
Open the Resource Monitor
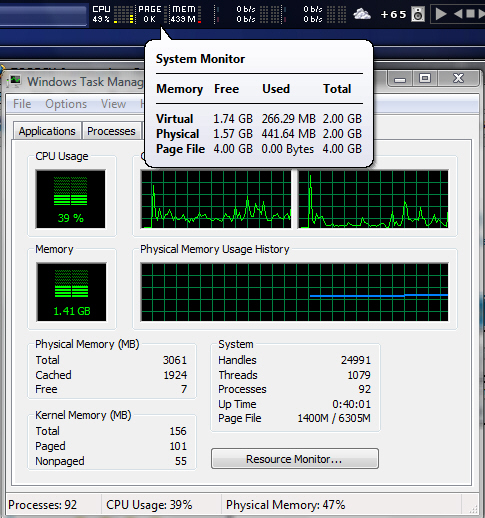pyautogui.click(x=295, y=459)
